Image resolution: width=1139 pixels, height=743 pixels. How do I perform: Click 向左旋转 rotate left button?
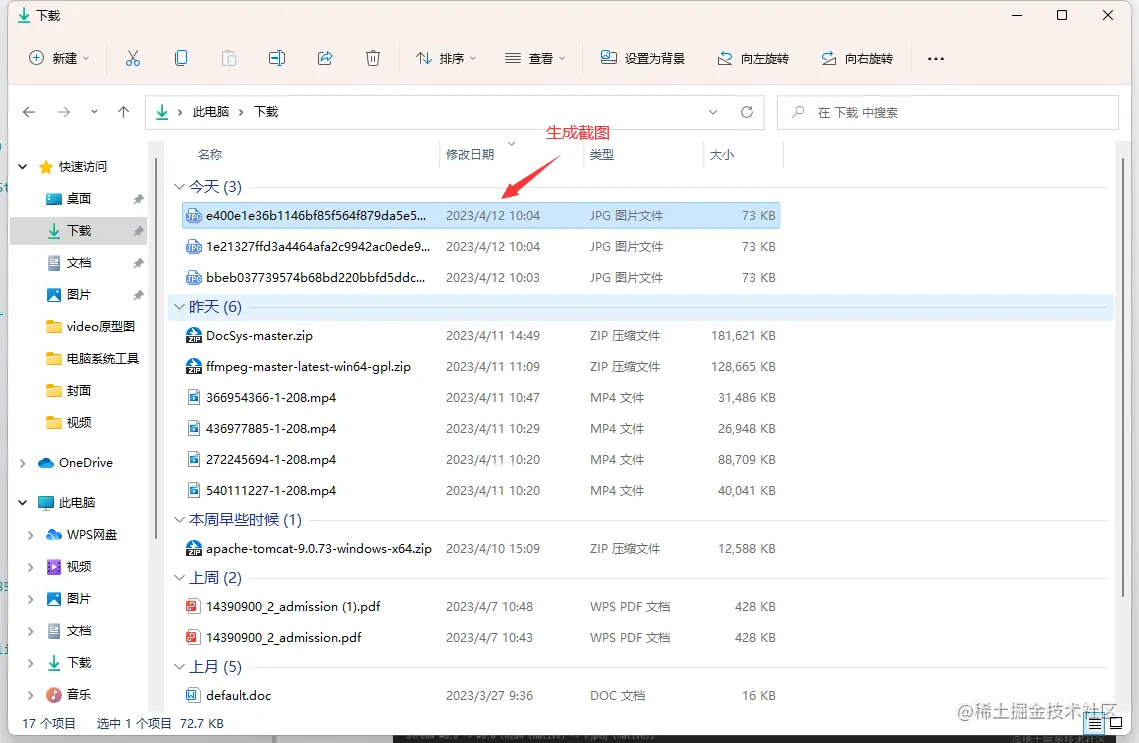[x=753, y=58]
